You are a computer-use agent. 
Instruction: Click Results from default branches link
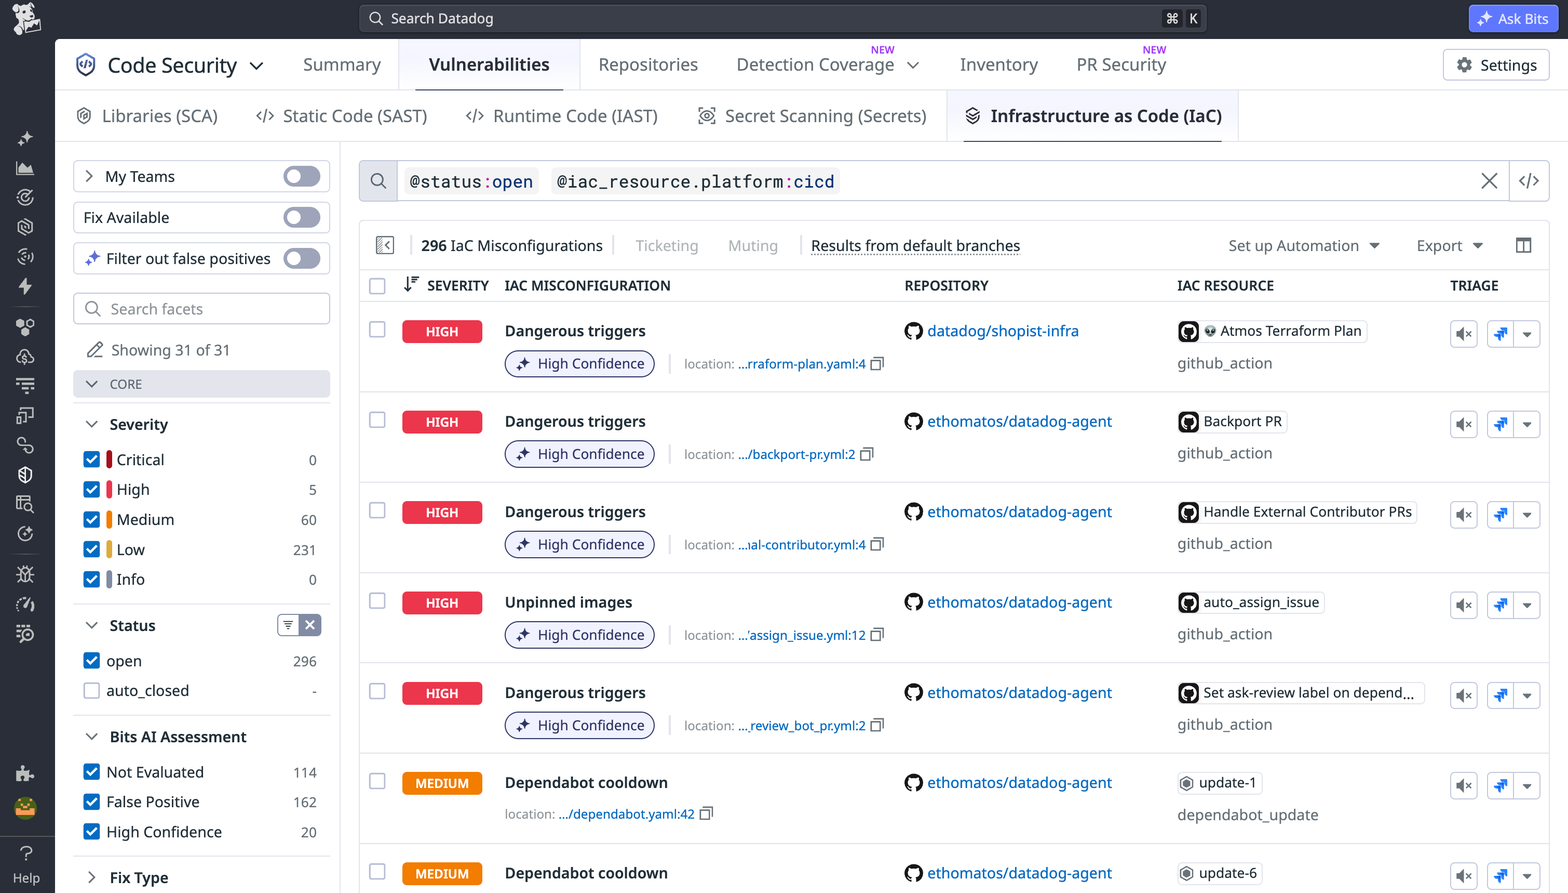point(915,245)
